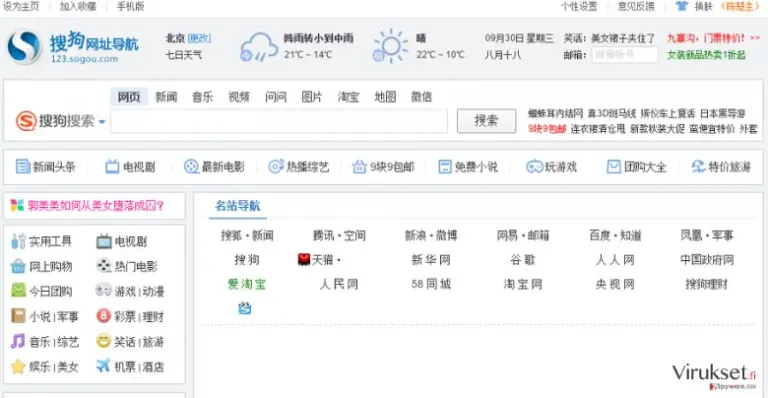This screenshot has width=768, height=398.
Task: Click the 笑话 smiley icon in sidebar
Action: pyautogui.click(x=103, y=341)
